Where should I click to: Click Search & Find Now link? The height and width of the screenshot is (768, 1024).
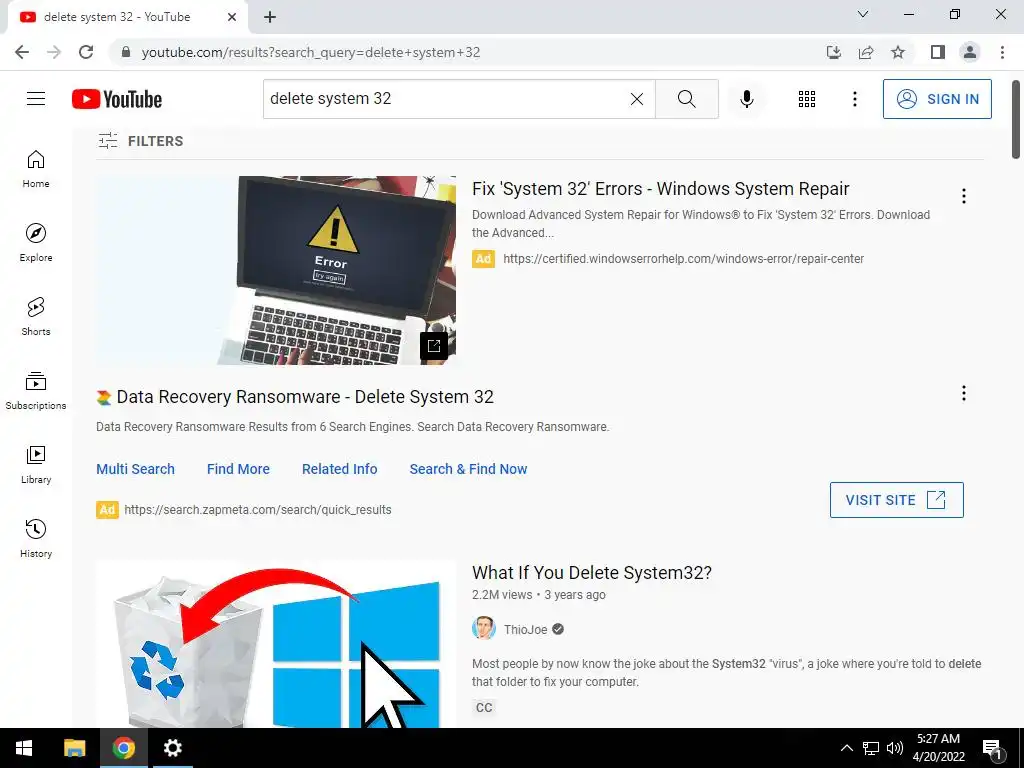pyautogui.click(x=468, y=469)
